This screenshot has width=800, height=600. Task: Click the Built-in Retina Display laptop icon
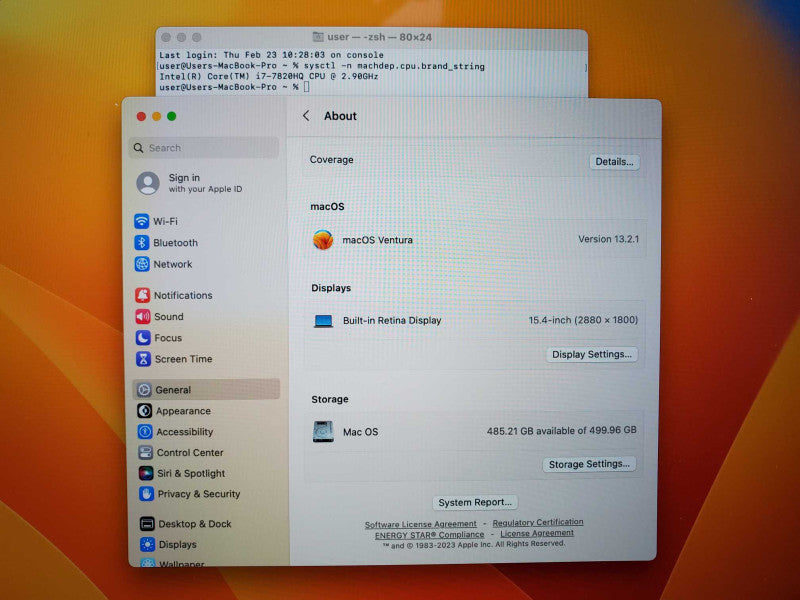pos(323,321)
